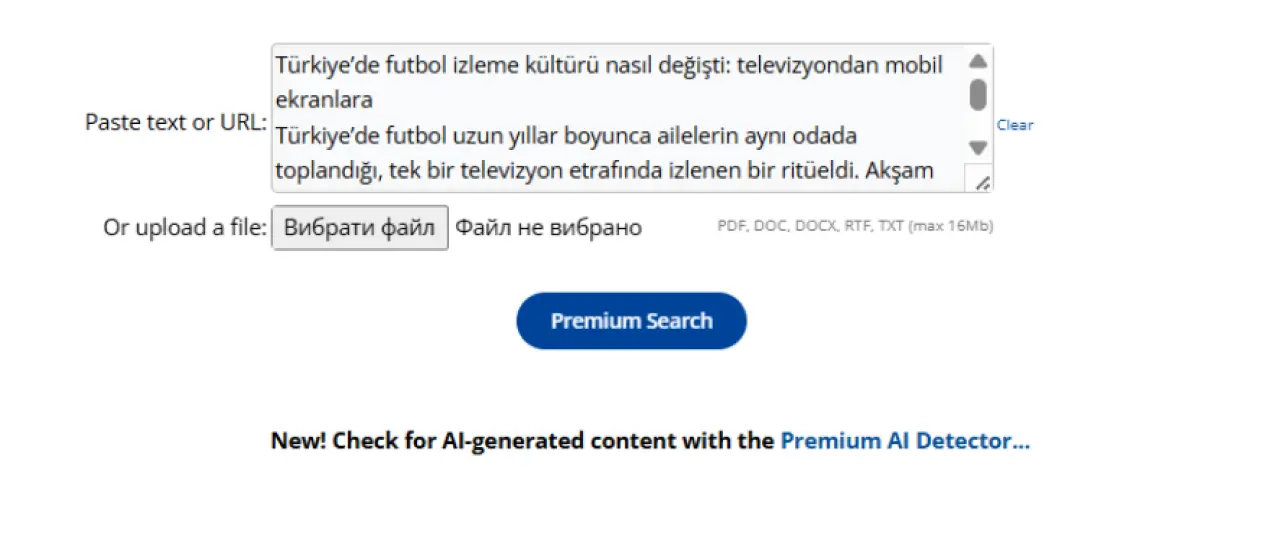
Task: Click the text box scrollbar thumb
Action: point(978,94)
